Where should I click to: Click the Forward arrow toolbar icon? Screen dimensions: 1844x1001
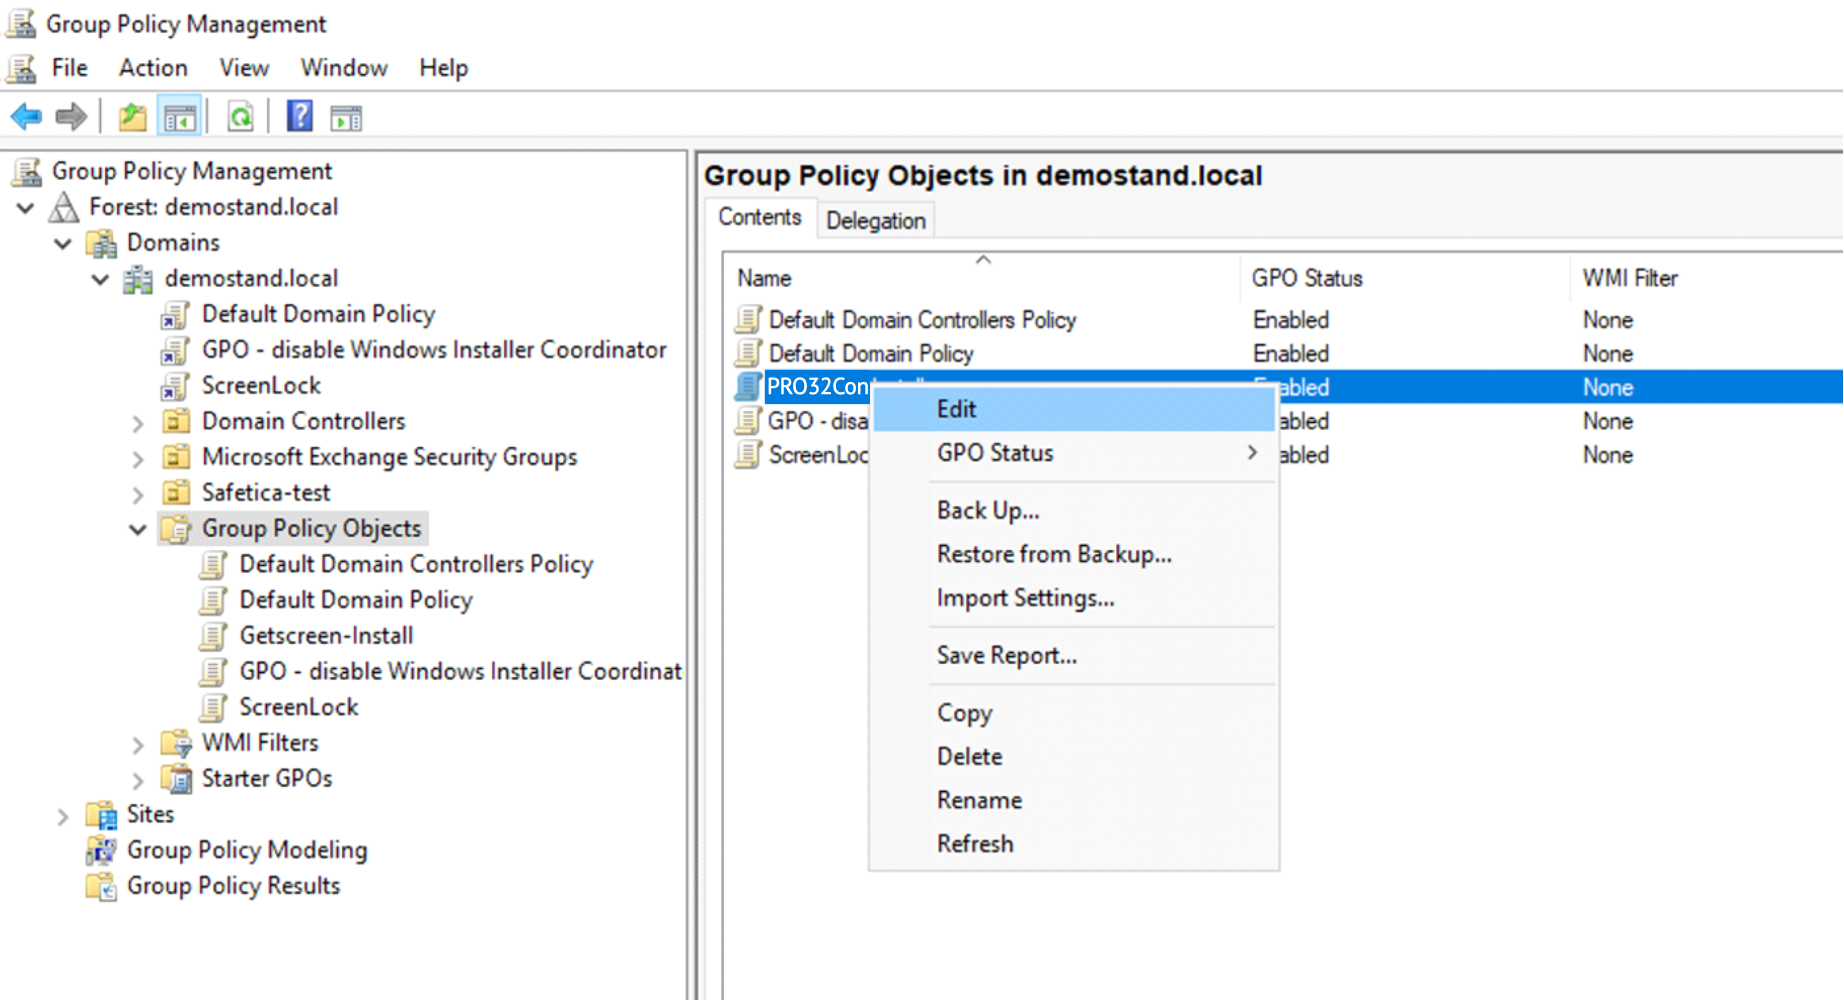(x=71, y=117)
